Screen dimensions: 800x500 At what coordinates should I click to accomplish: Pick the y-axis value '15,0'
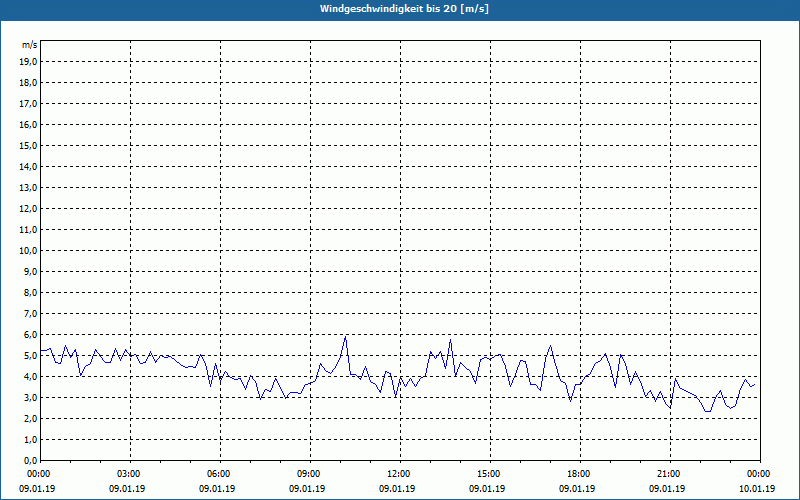coord(28,145)
